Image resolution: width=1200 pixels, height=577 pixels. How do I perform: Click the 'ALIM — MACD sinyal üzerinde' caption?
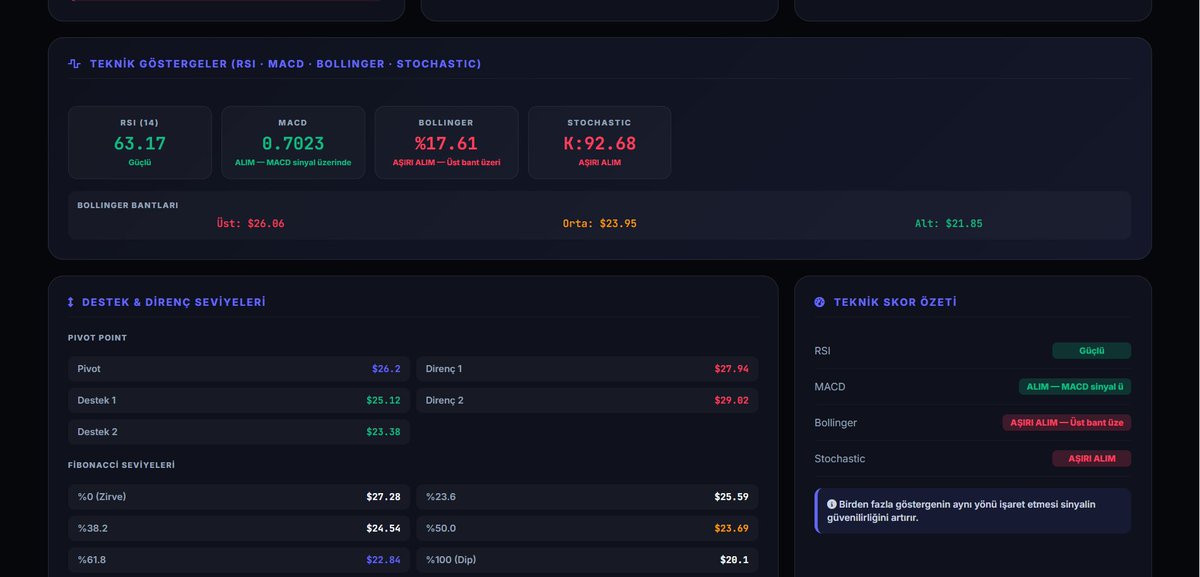pyautogui.click(x=293, y=162)
